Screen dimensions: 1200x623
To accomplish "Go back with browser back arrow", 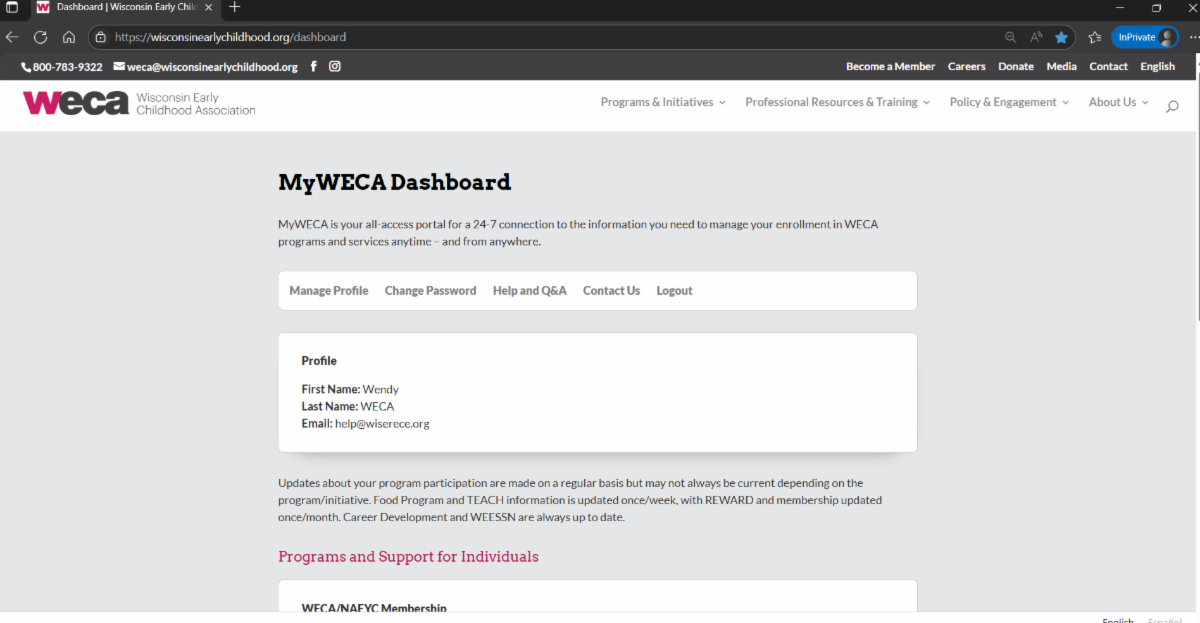I will pos(12,37).
